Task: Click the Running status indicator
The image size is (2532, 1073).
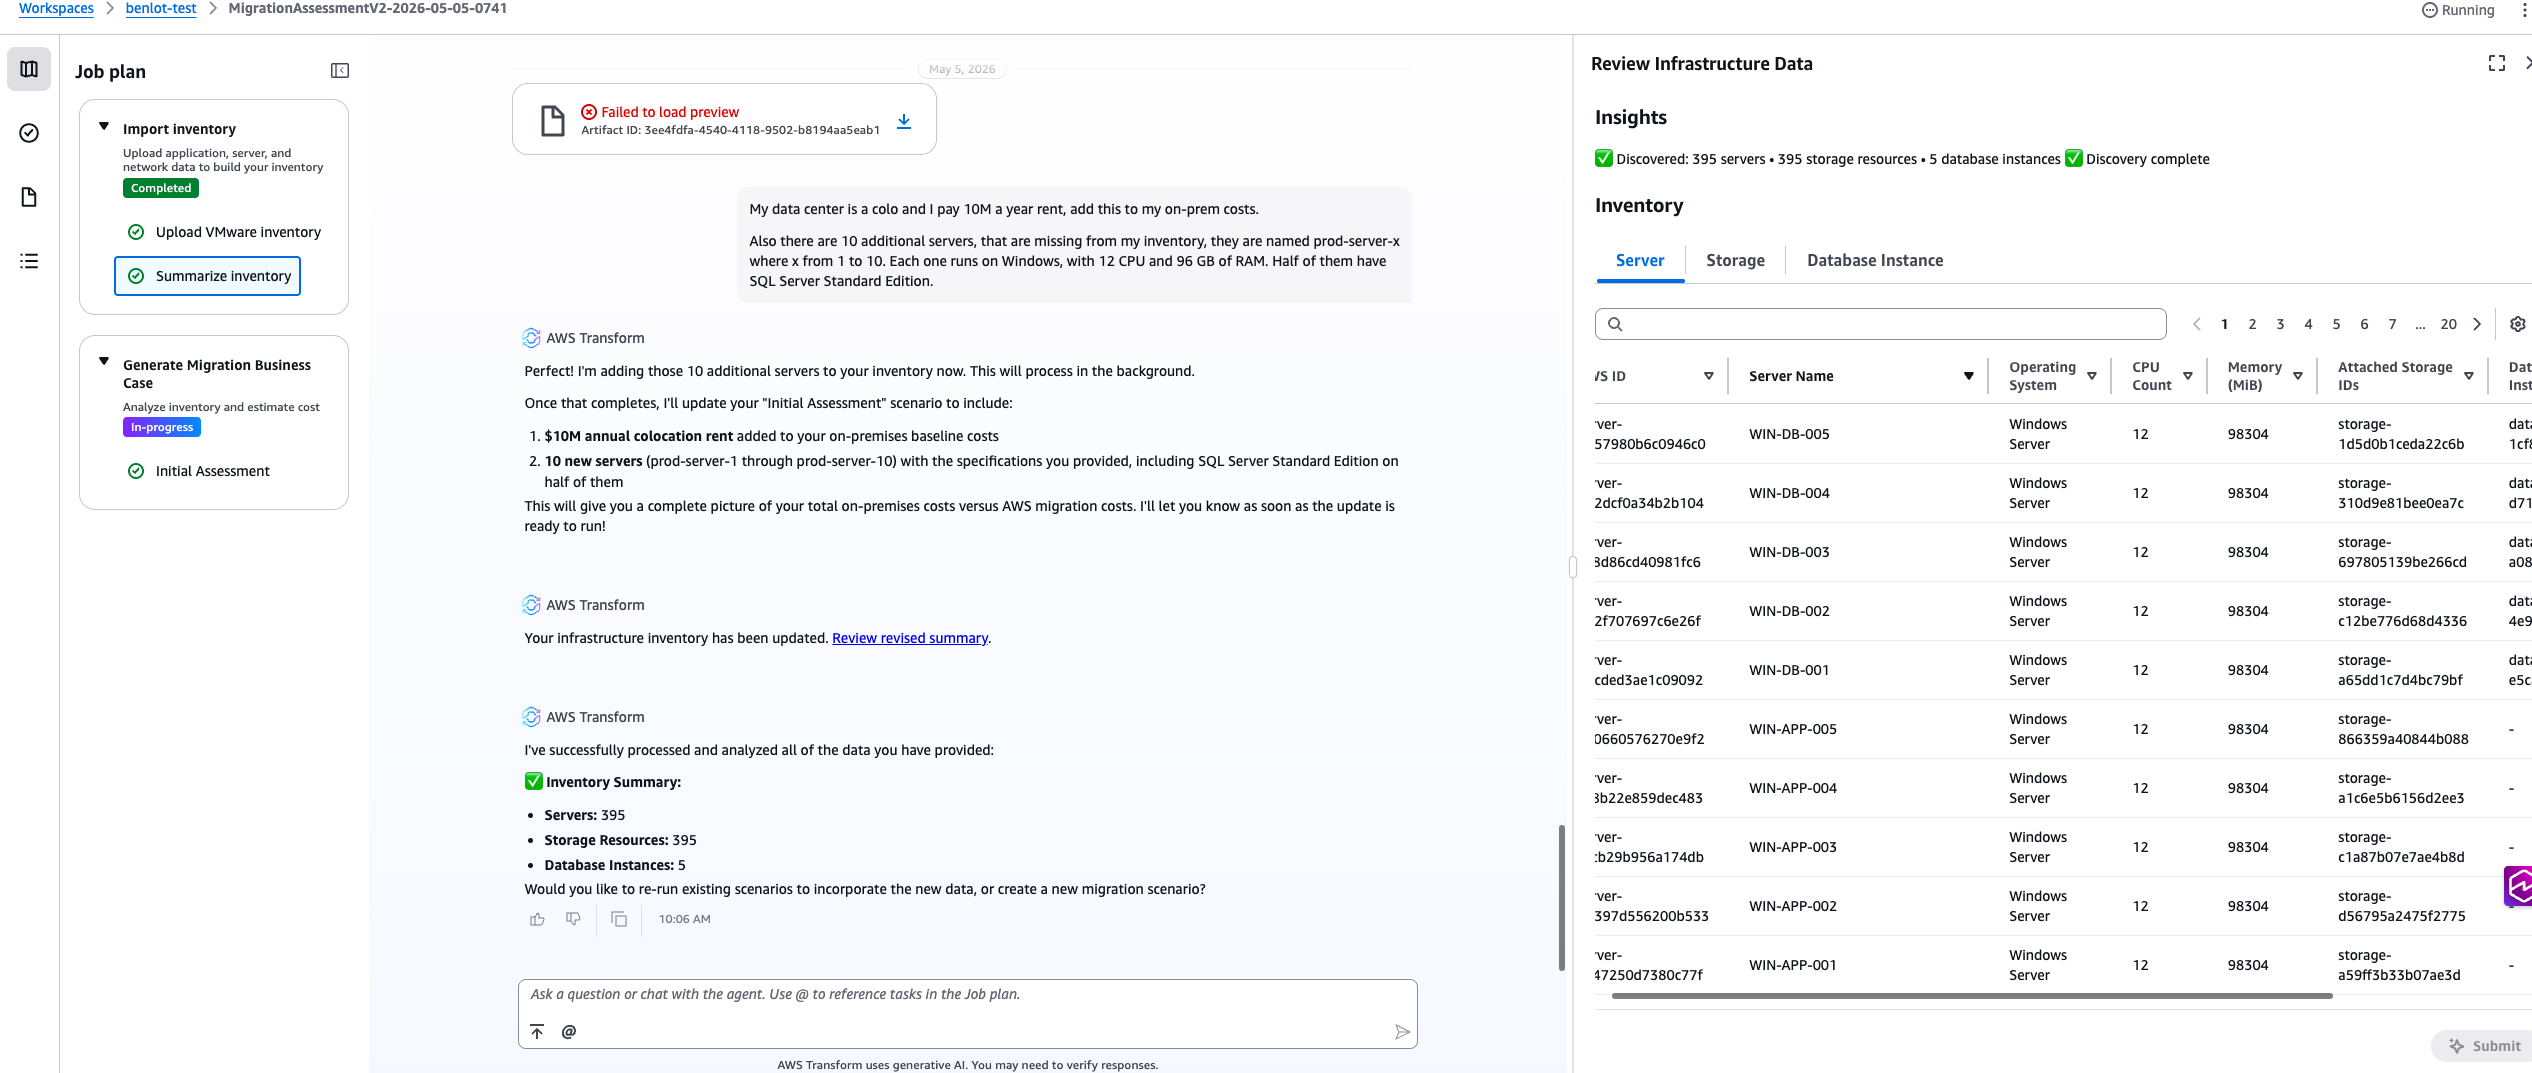Action: [2458, 10]
